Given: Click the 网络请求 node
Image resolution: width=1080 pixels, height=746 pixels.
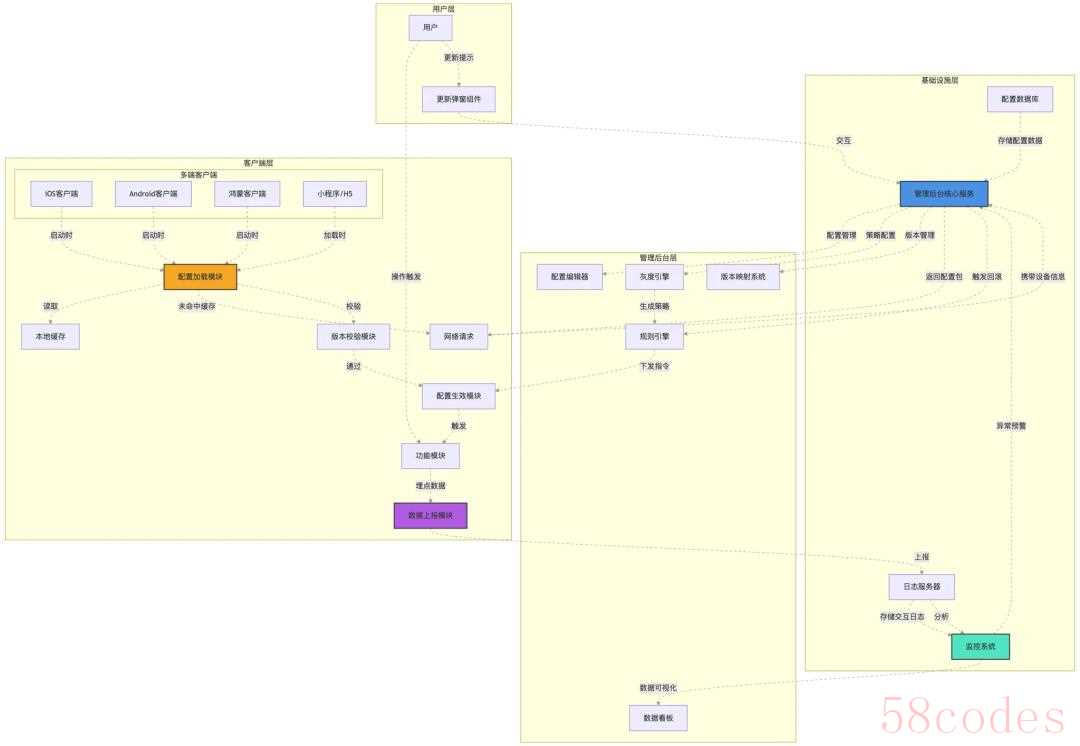Looking at the screenshot, I should click(459, 337).
